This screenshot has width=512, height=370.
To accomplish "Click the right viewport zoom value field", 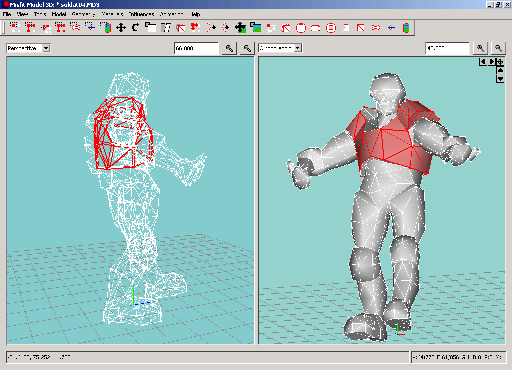I will (447, 48).
